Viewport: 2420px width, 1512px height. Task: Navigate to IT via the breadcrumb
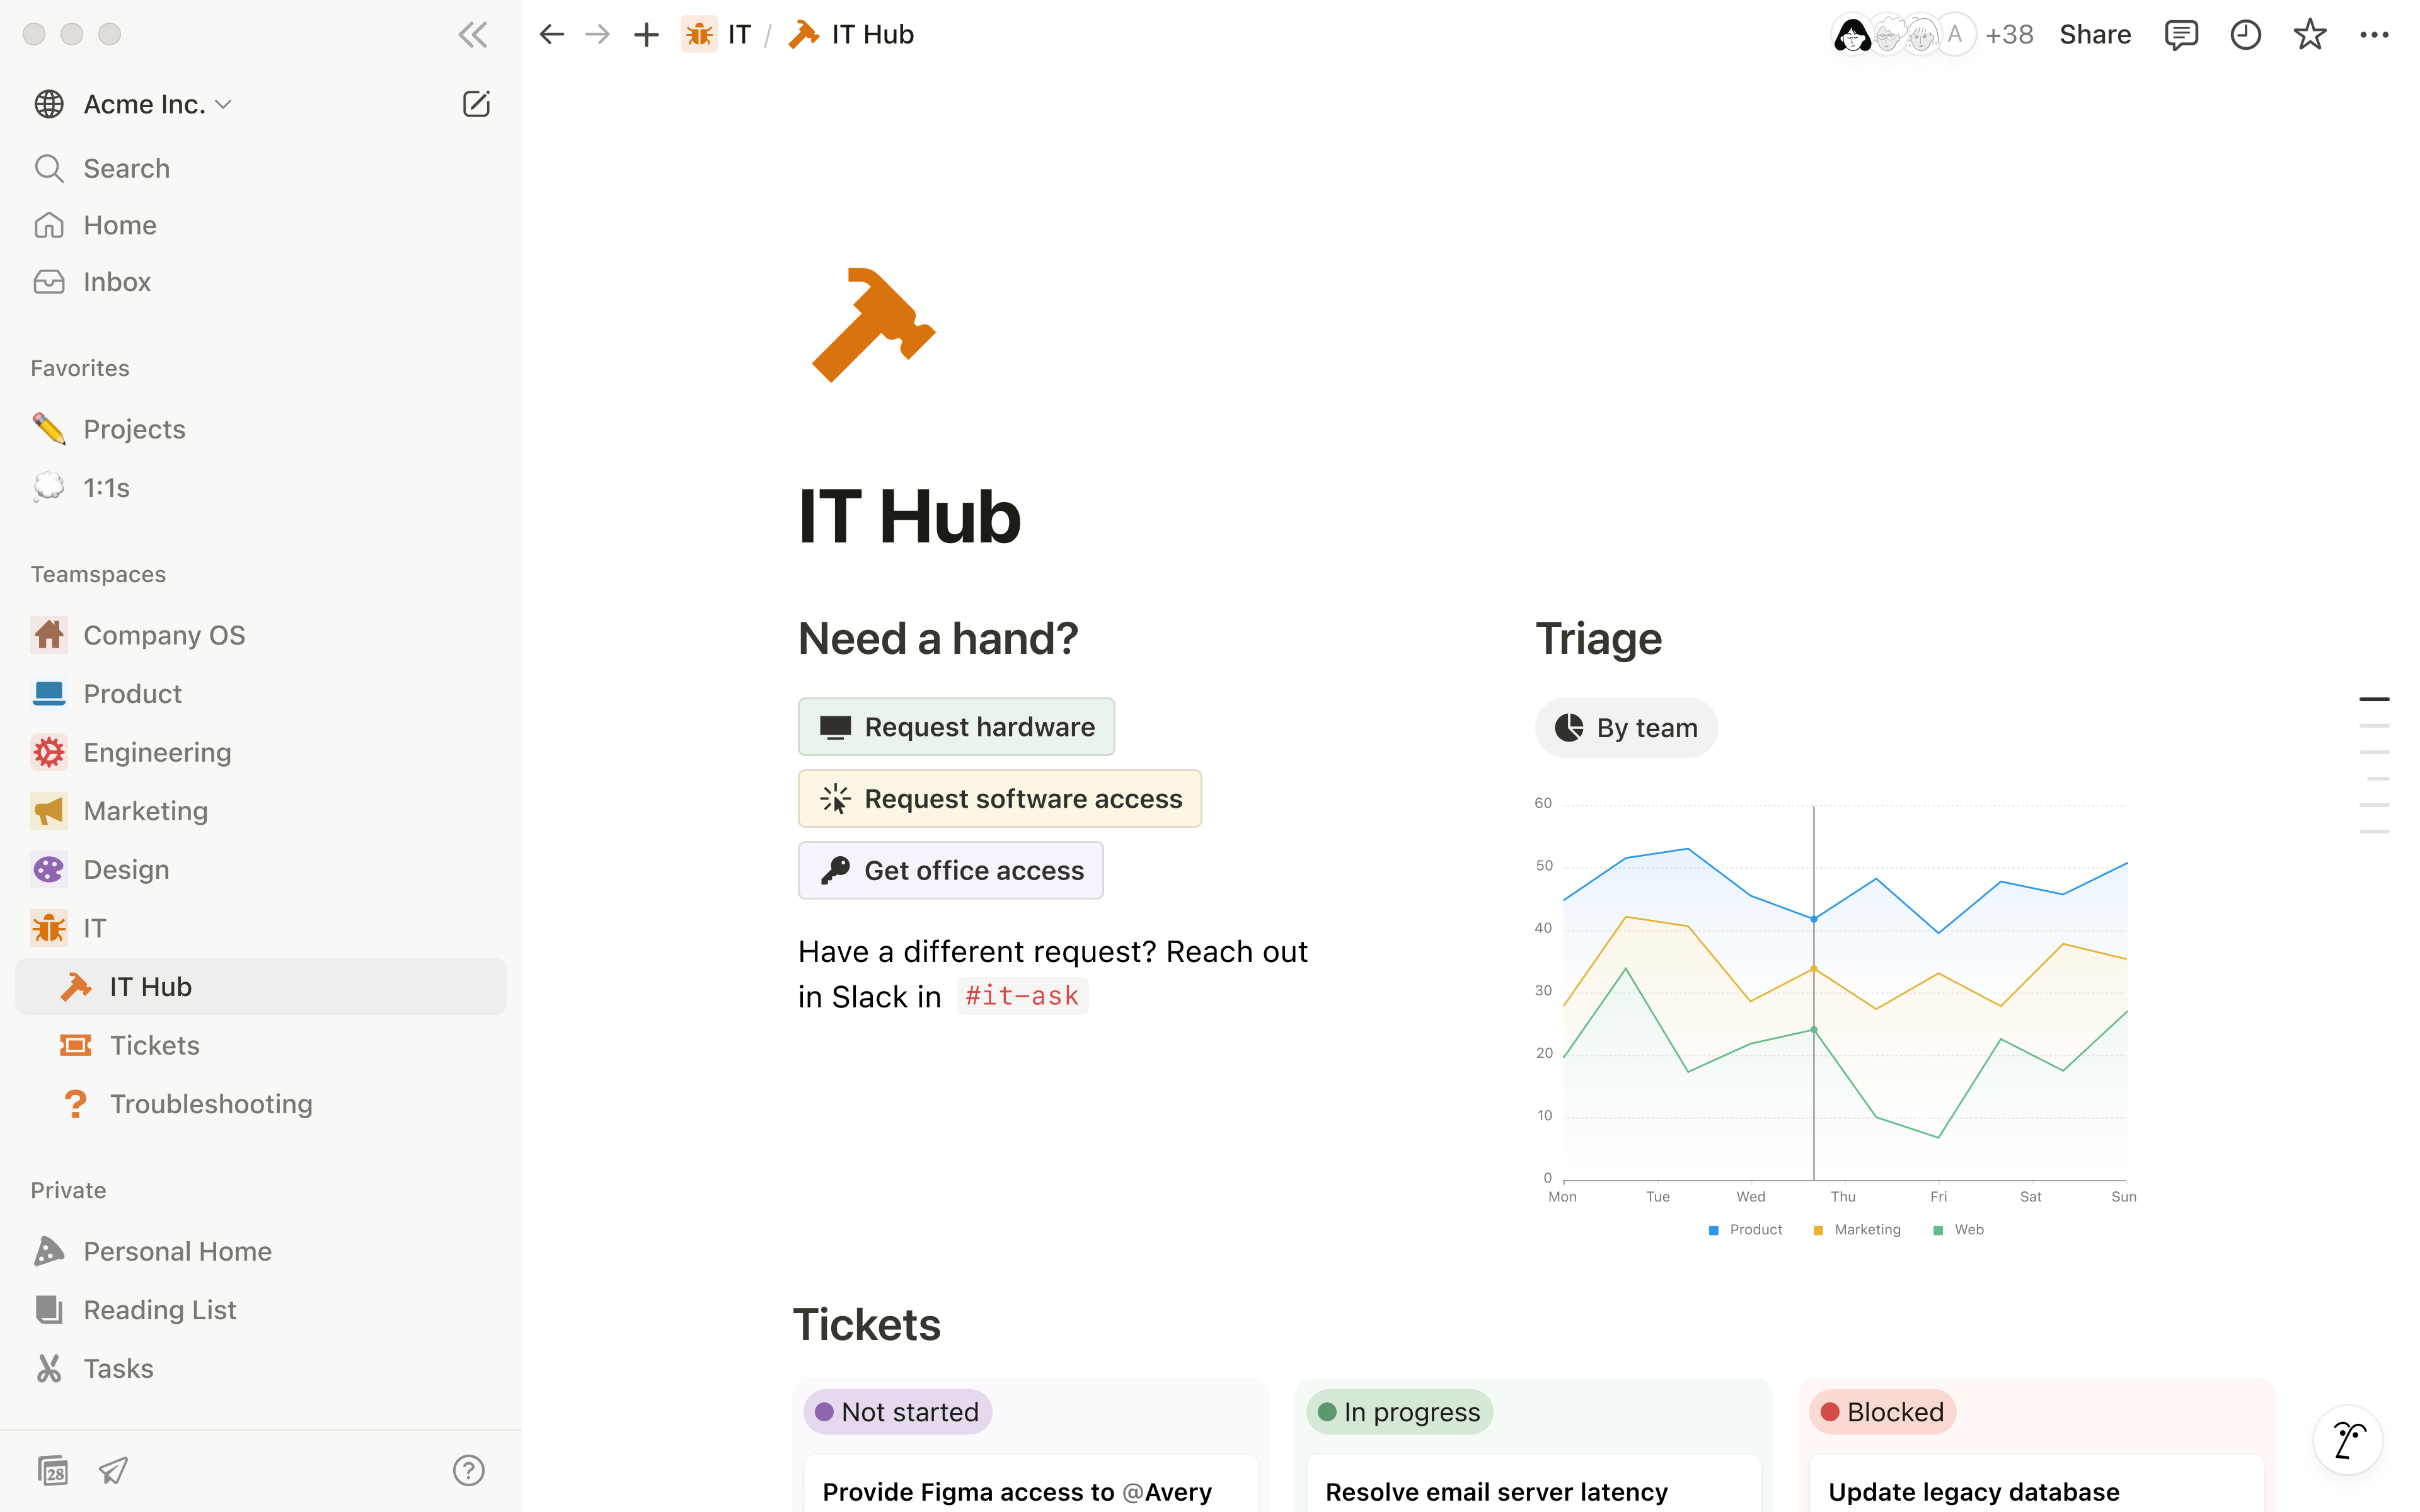(x=738, y=33)
